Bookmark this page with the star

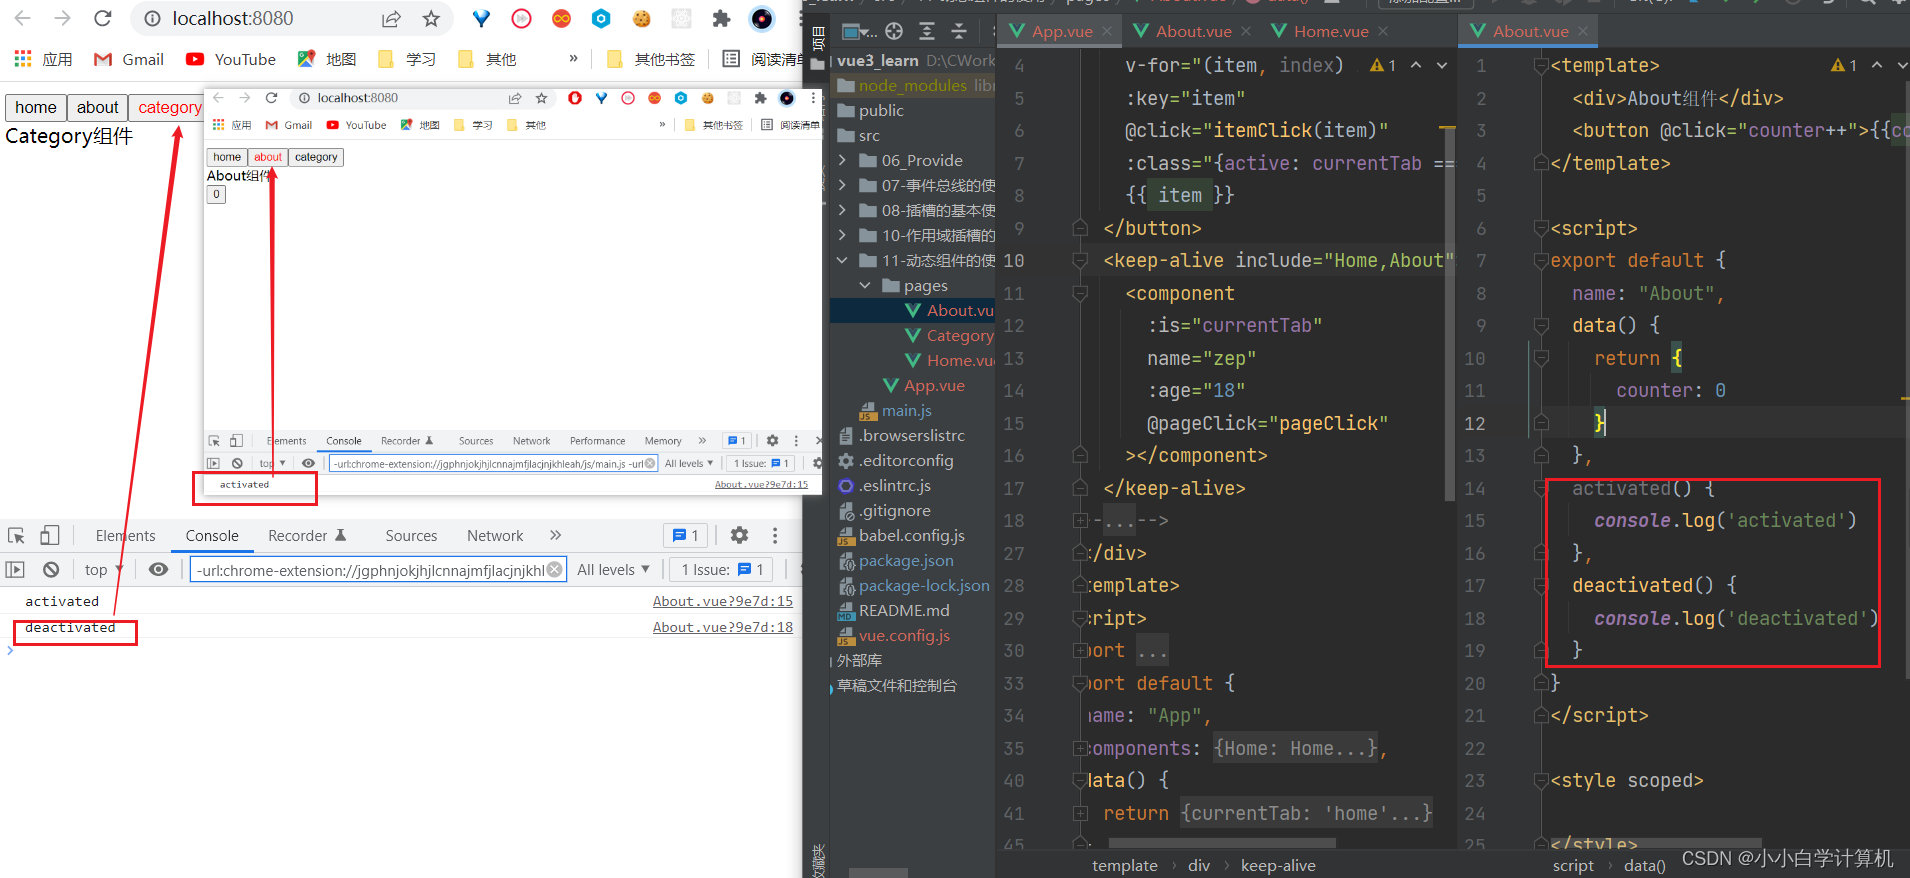tap(431, 18)
